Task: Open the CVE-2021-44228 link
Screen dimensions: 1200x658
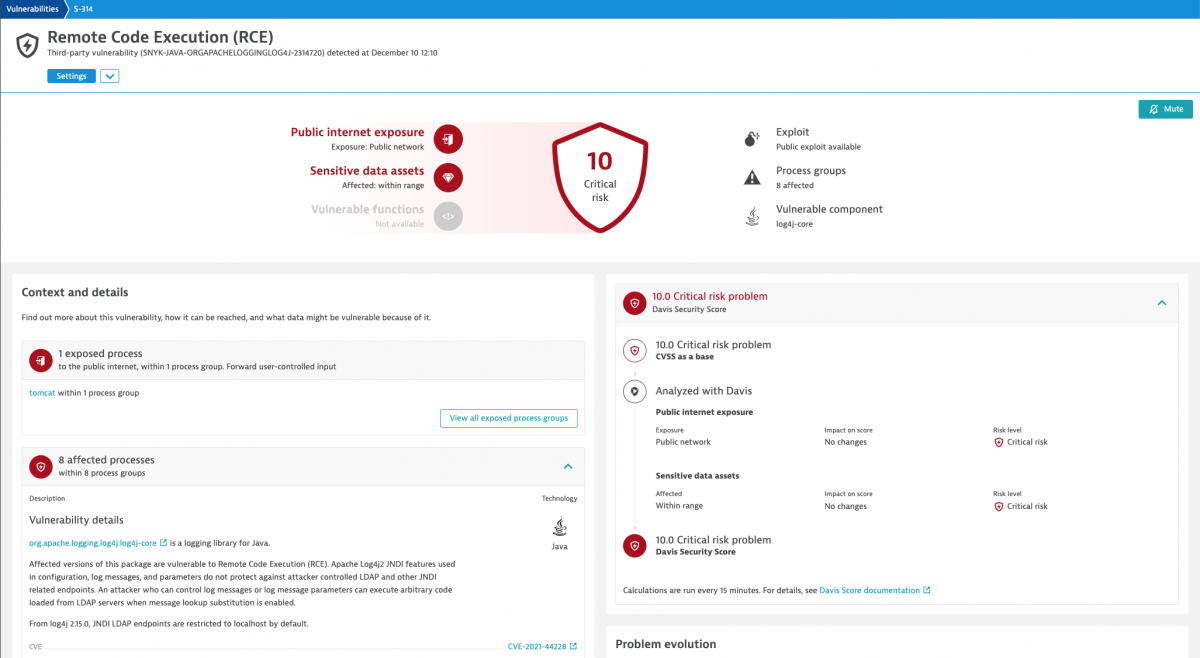Action: 540,646
